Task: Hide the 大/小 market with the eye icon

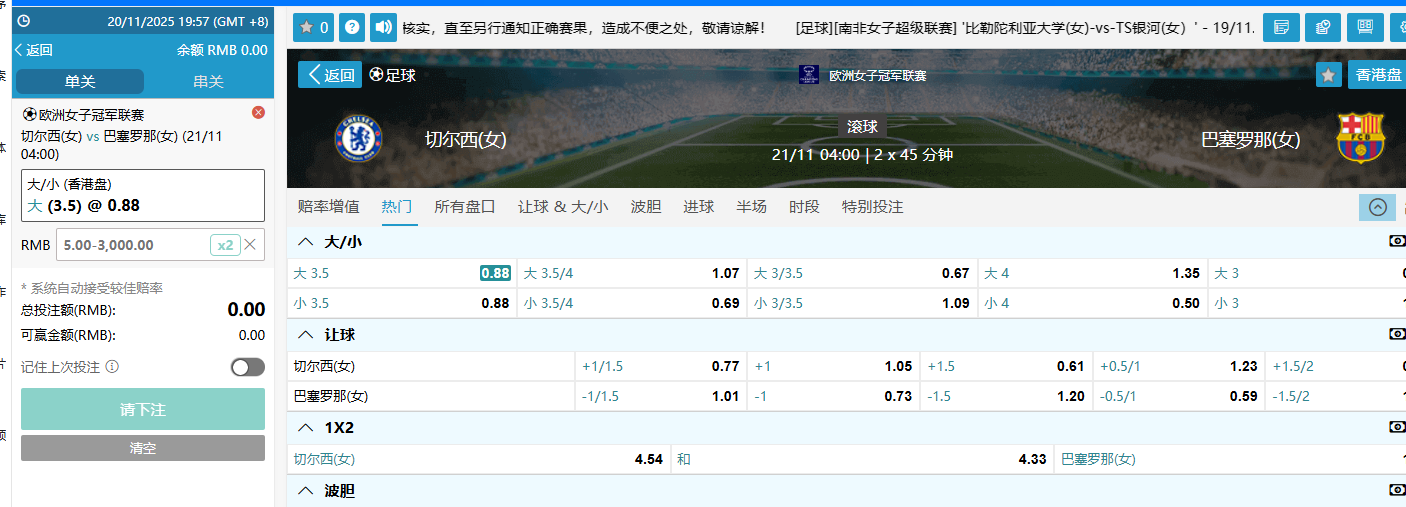Action: [1397, 241]
